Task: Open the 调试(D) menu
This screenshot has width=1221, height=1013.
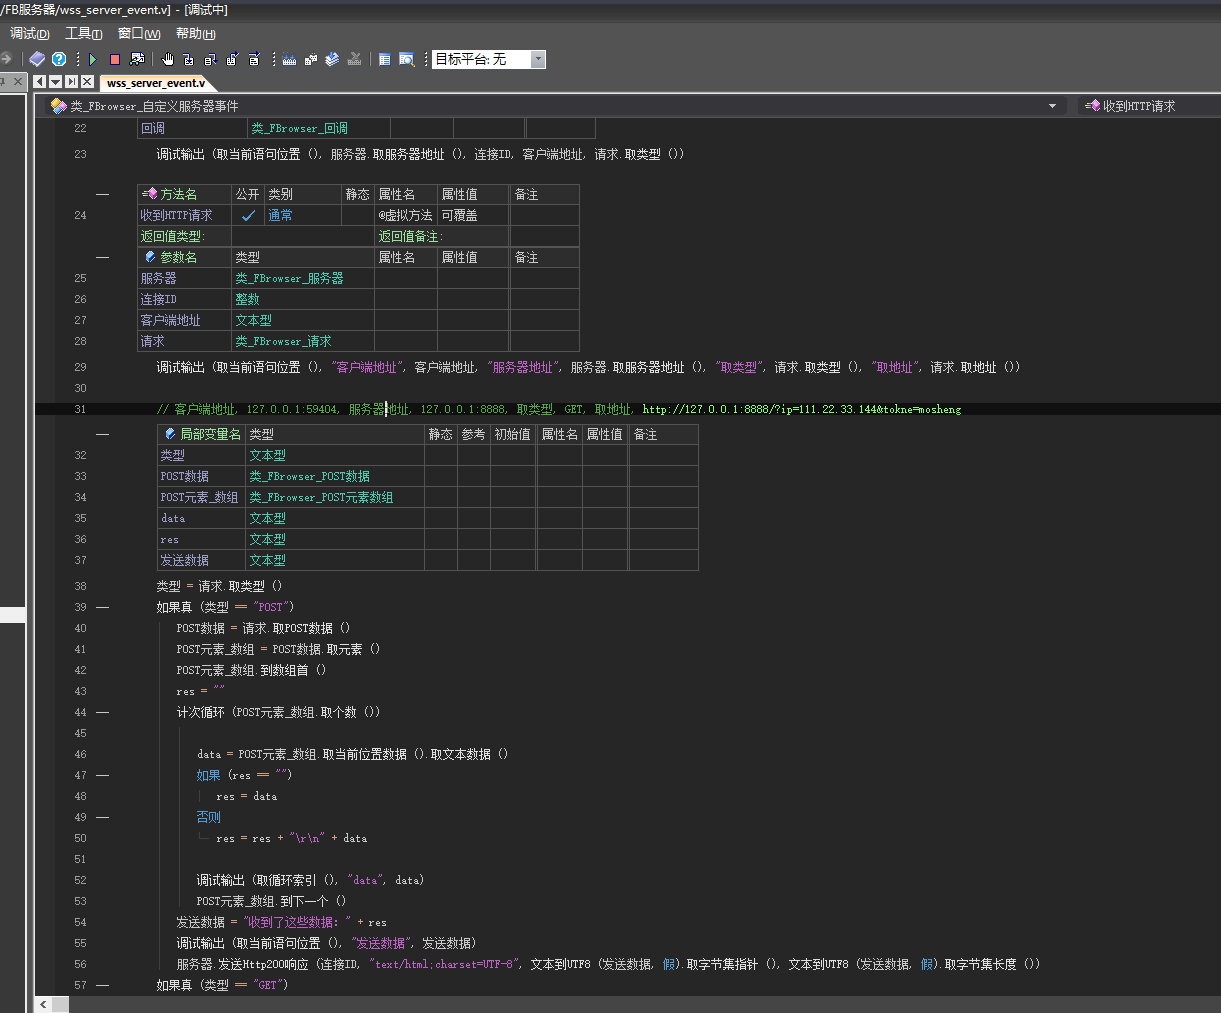Action: [x=30, y=34]
